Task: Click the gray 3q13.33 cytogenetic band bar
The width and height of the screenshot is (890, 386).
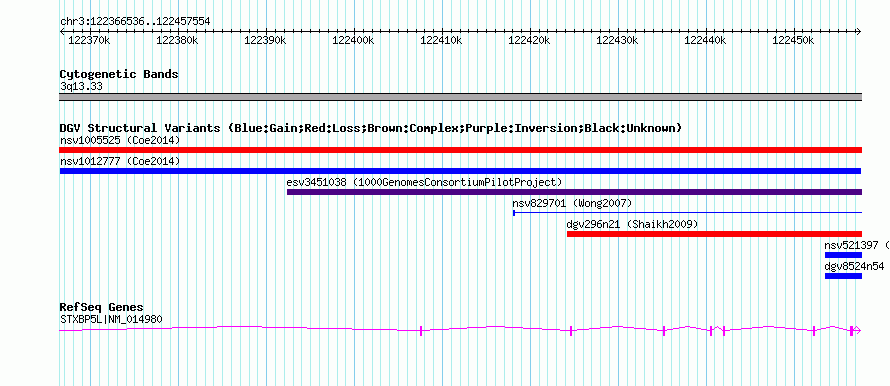Action: (460, 97)
